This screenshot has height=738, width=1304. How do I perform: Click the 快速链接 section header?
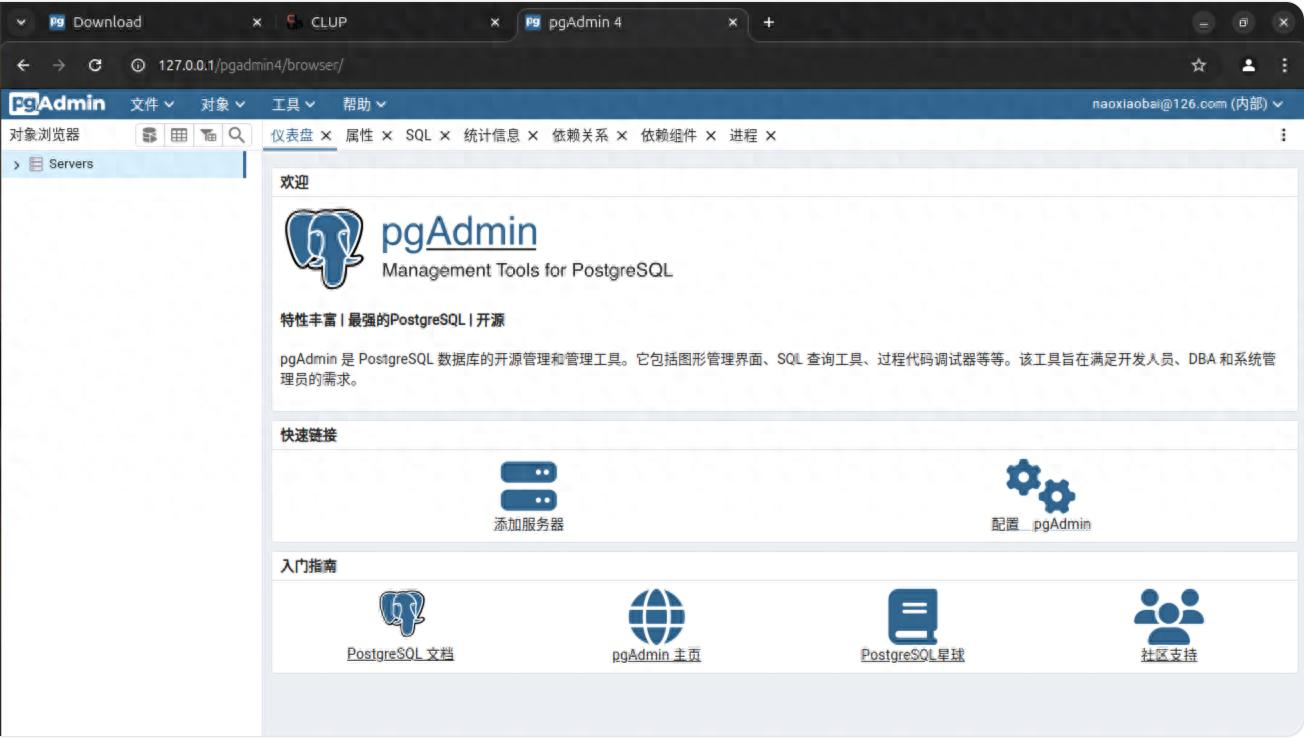tap(309, 436)
